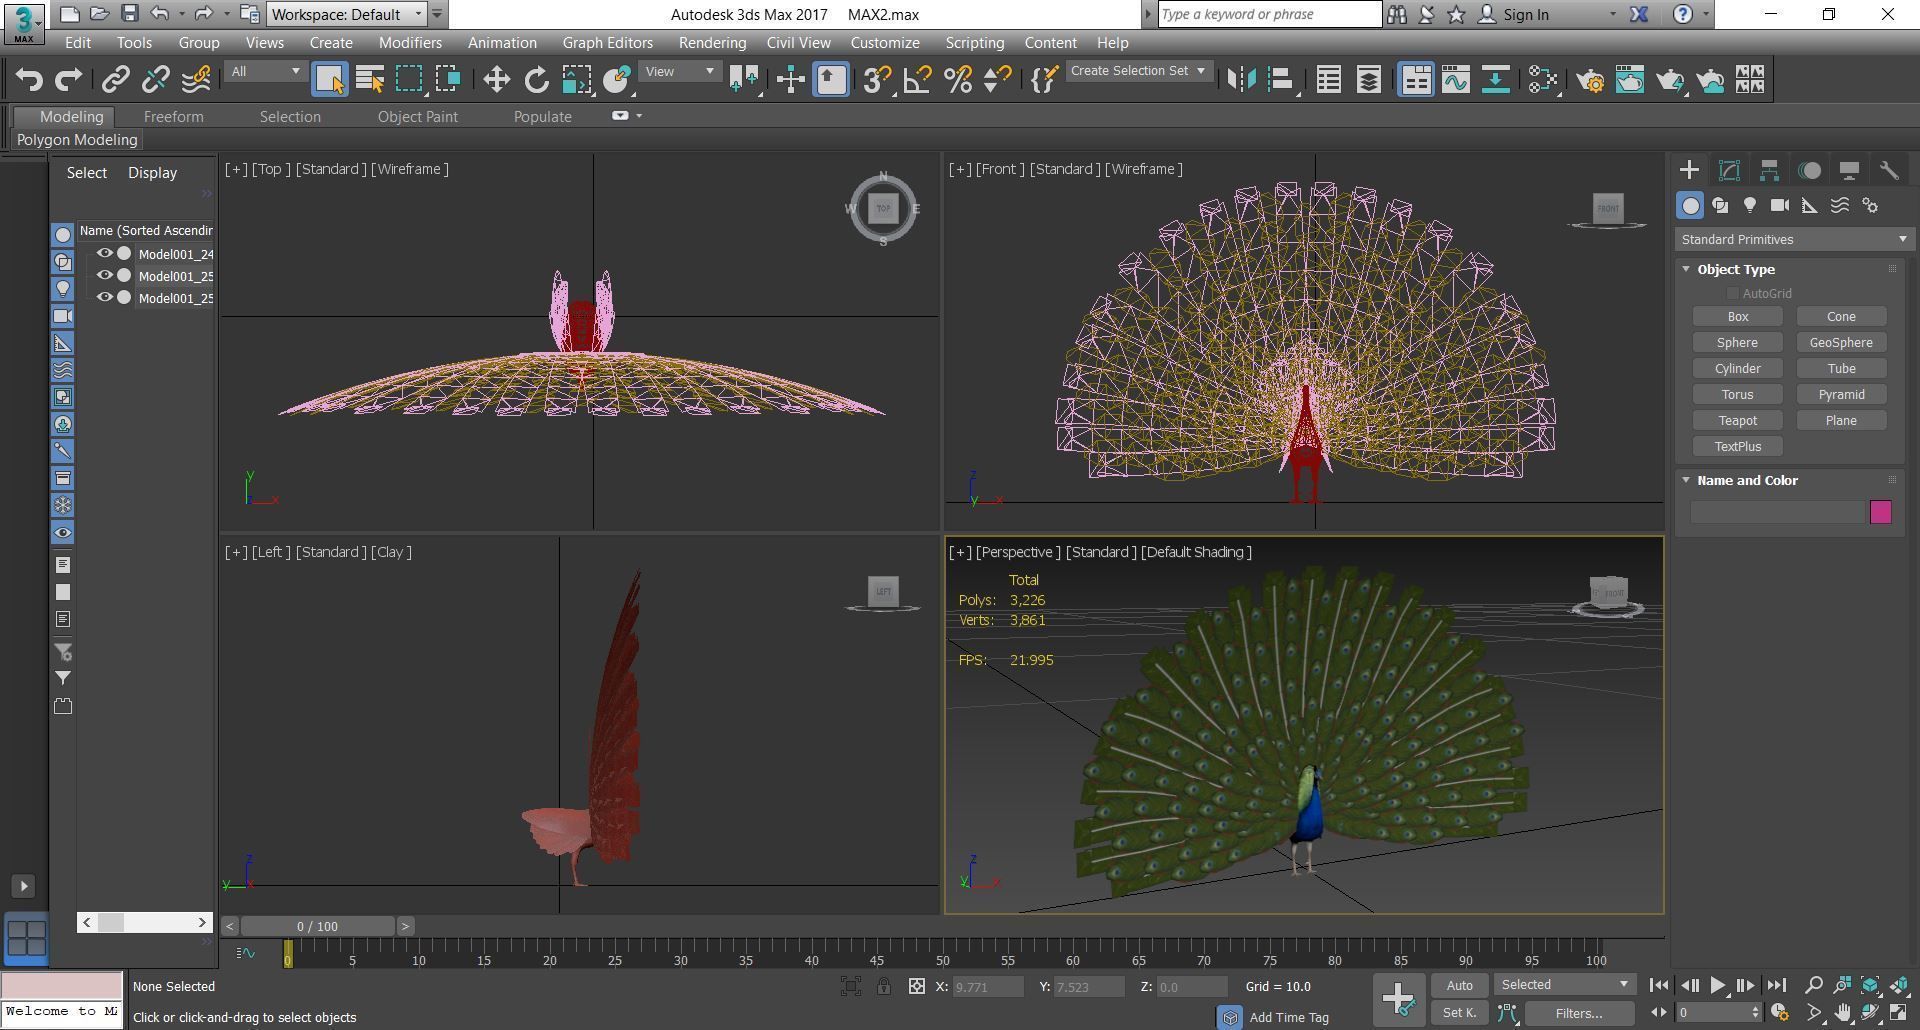Open the key filter Selected dropdown

pyautogui.click(x=1565, y=985)
